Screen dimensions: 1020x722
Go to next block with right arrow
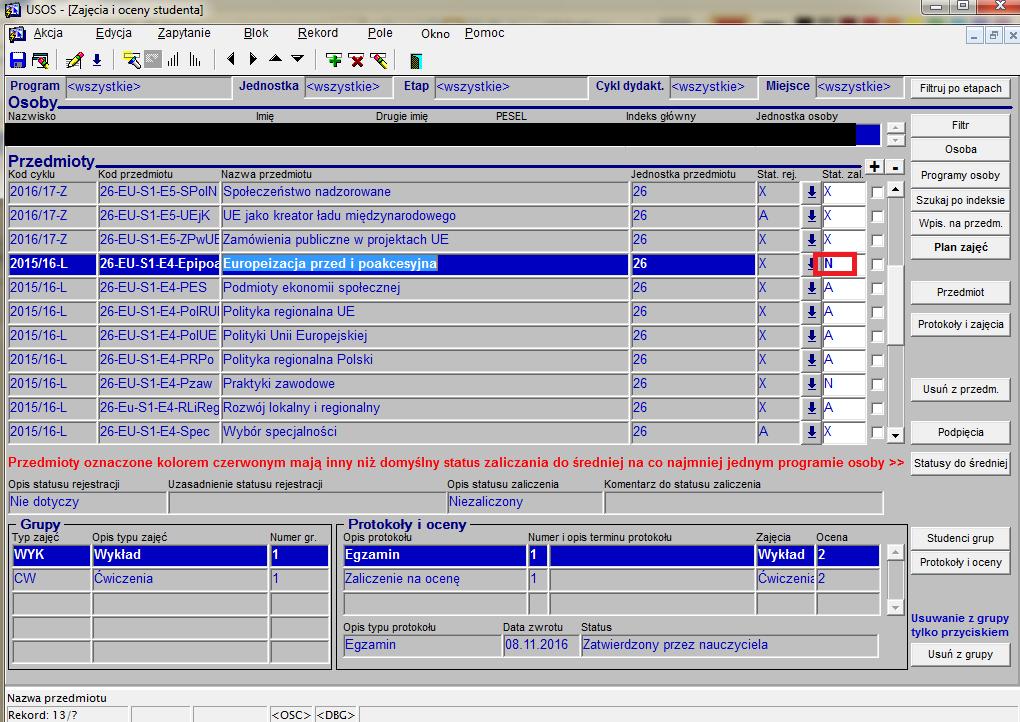pyautogui.click(x=252, y=59)
